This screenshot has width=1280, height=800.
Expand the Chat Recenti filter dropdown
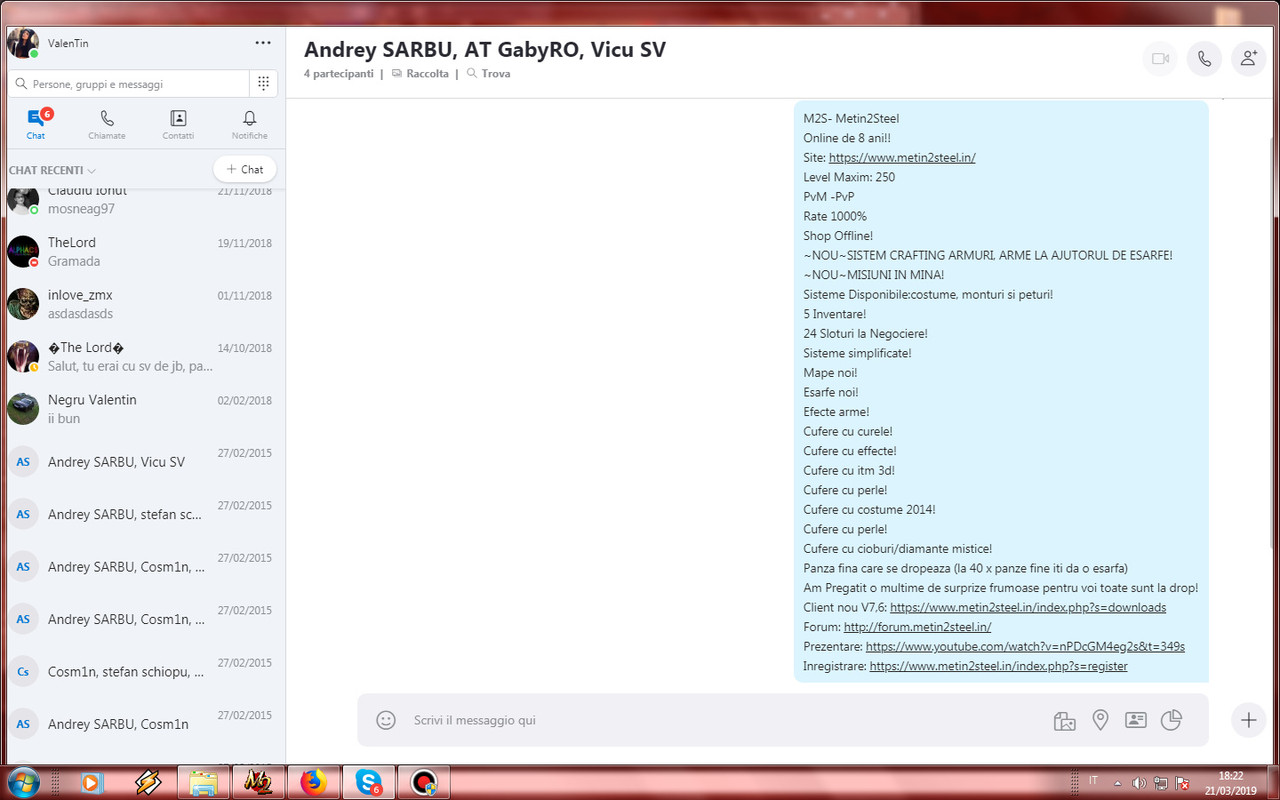pos(52,170)
